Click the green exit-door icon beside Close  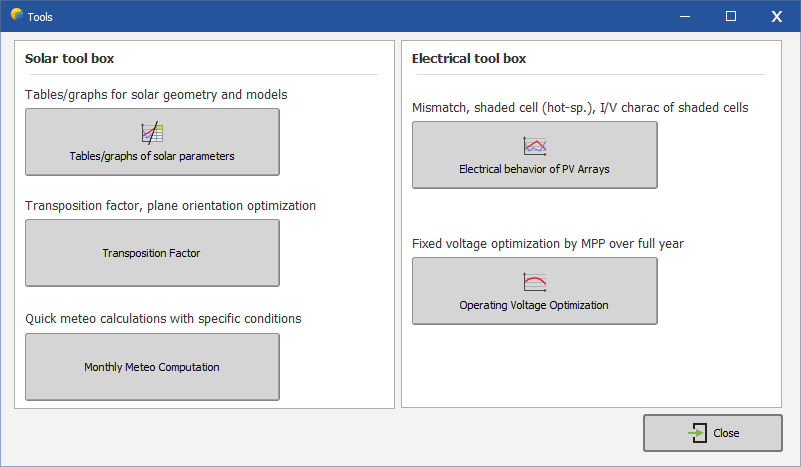click(x=698, y=433)
